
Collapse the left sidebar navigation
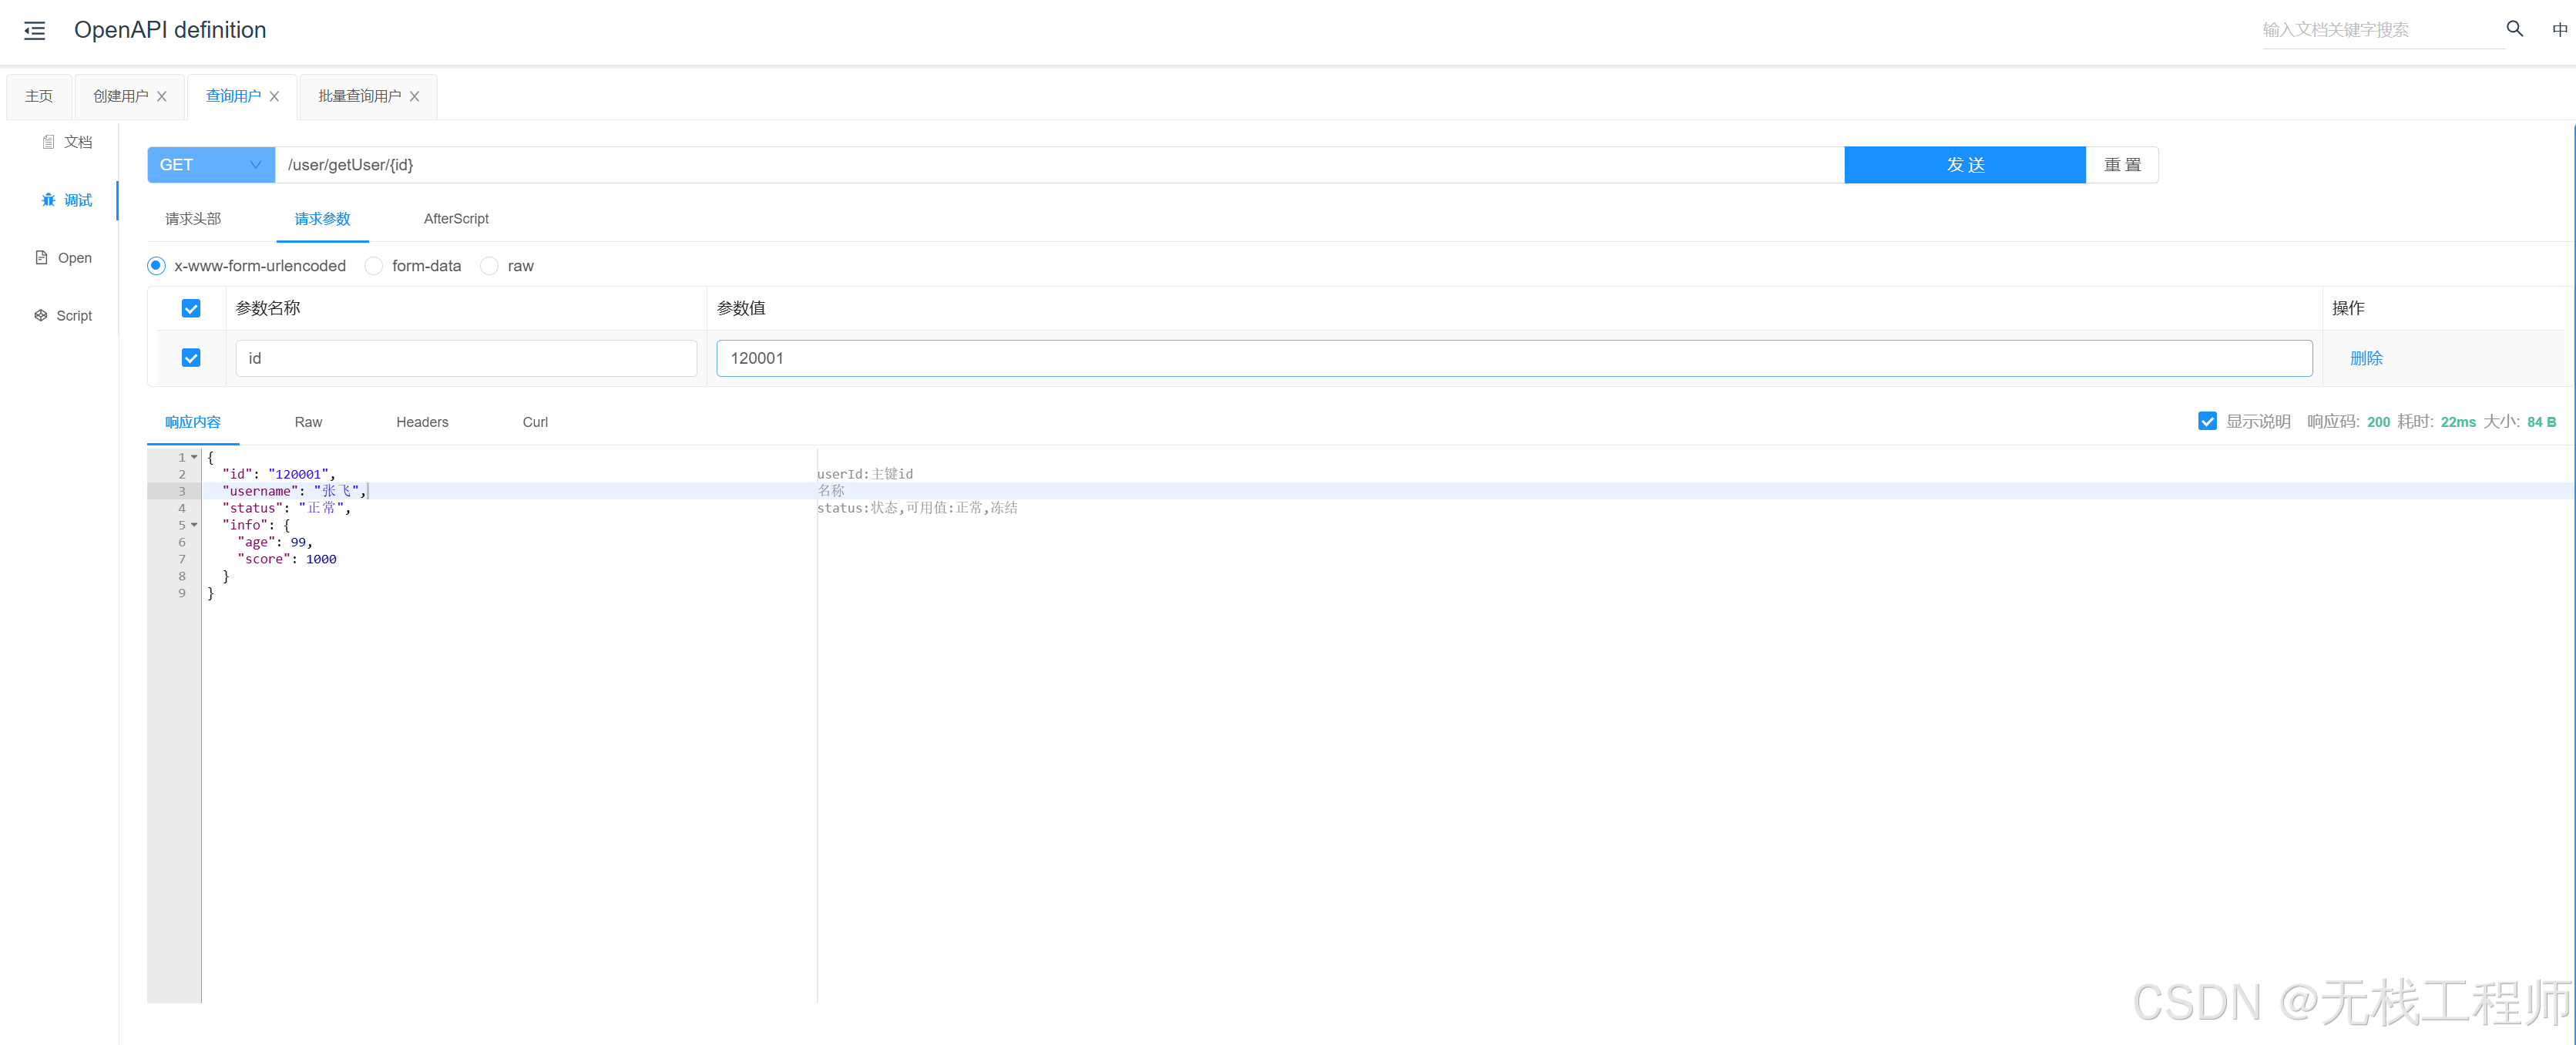(x=33, y=30)
